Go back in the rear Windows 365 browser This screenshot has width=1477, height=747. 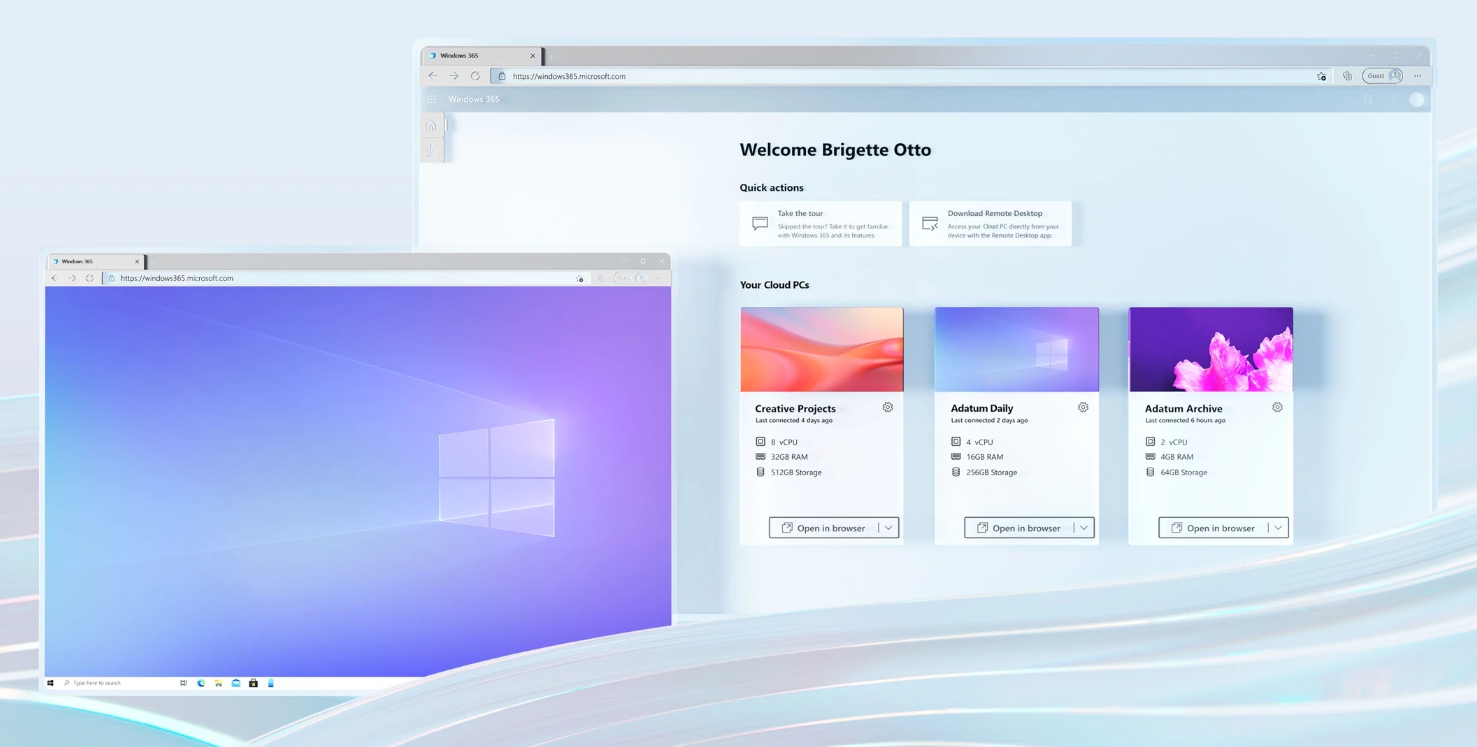tap(432, 76)
